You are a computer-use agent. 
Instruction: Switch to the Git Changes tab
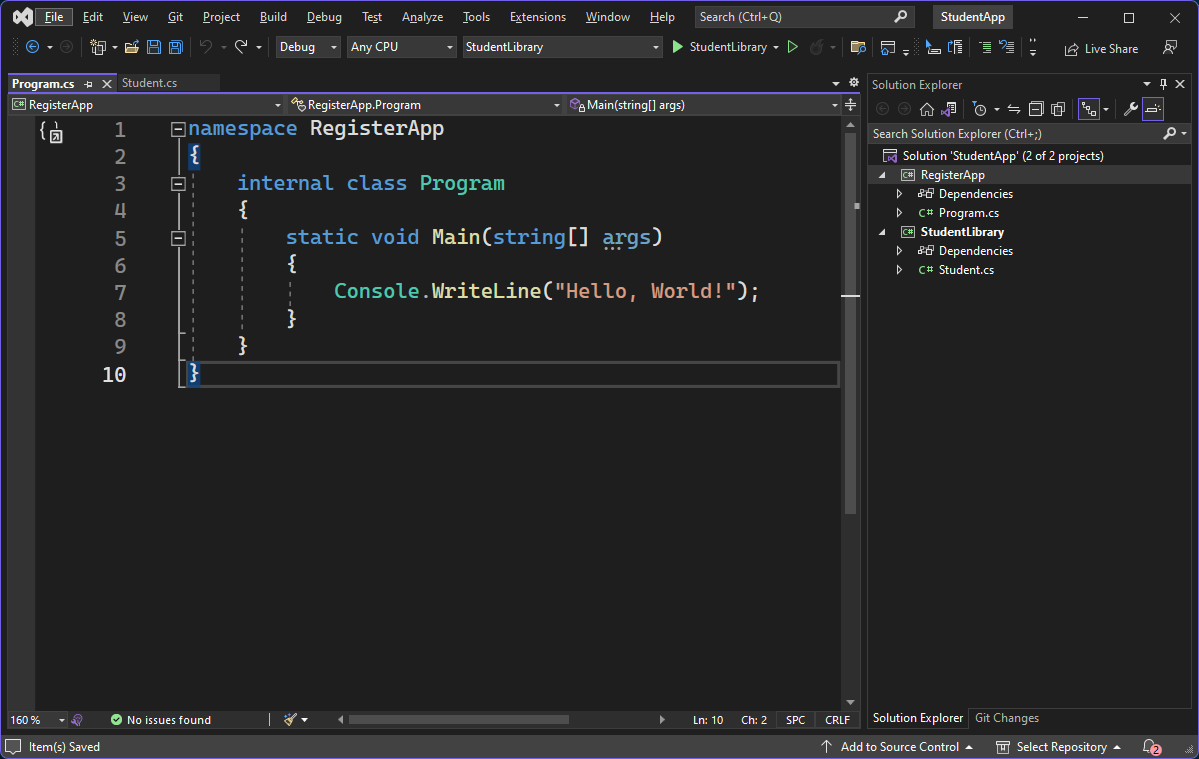click(1006, 718)
